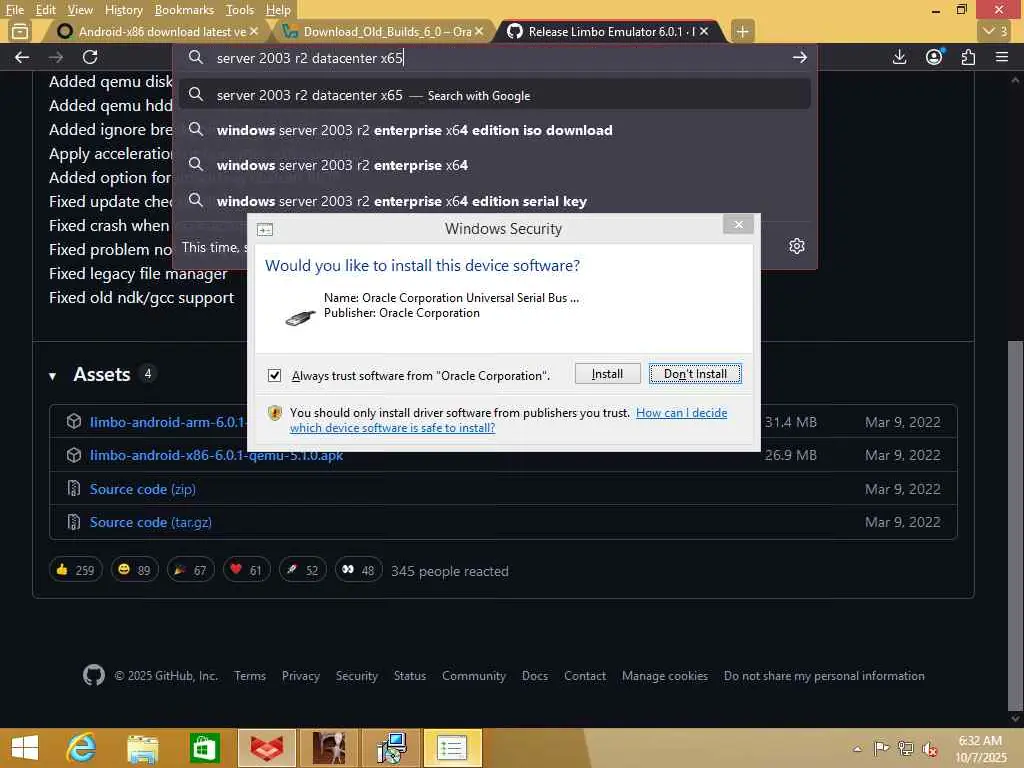The image size is (1024, 768).
Task: Open the Edit menu
Action: [x=45, y=10]
